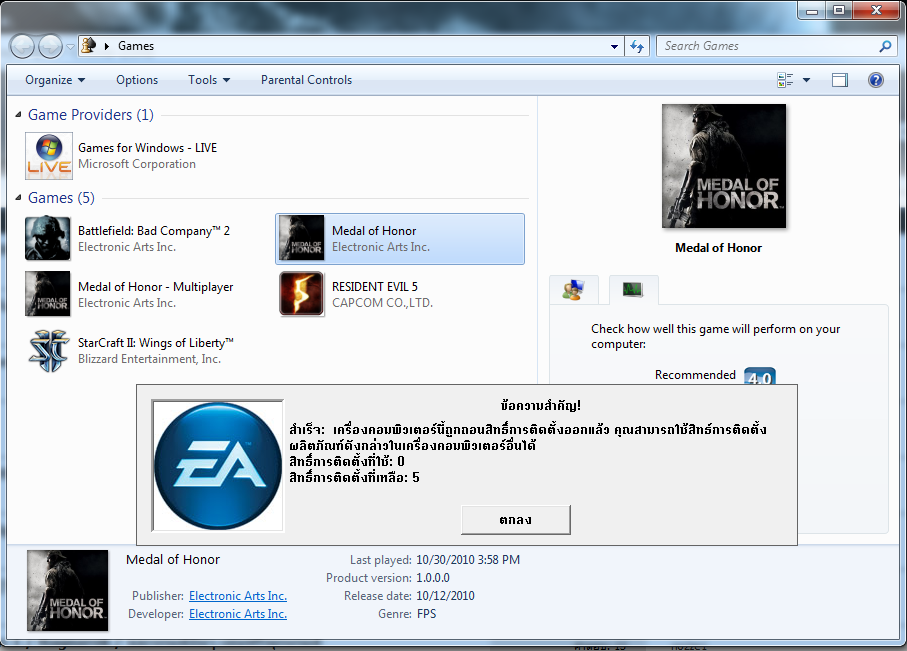
Task: Switch to the performance rating tab
Action: click(633, 290)
